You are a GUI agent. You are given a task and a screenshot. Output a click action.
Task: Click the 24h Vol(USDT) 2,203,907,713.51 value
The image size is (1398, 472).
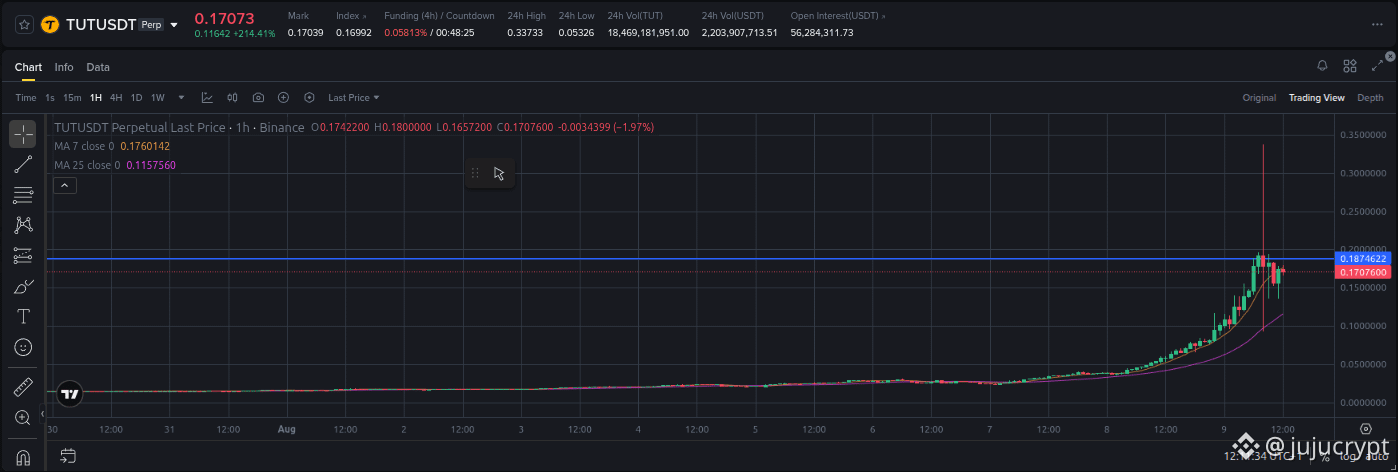pos(740,33)
